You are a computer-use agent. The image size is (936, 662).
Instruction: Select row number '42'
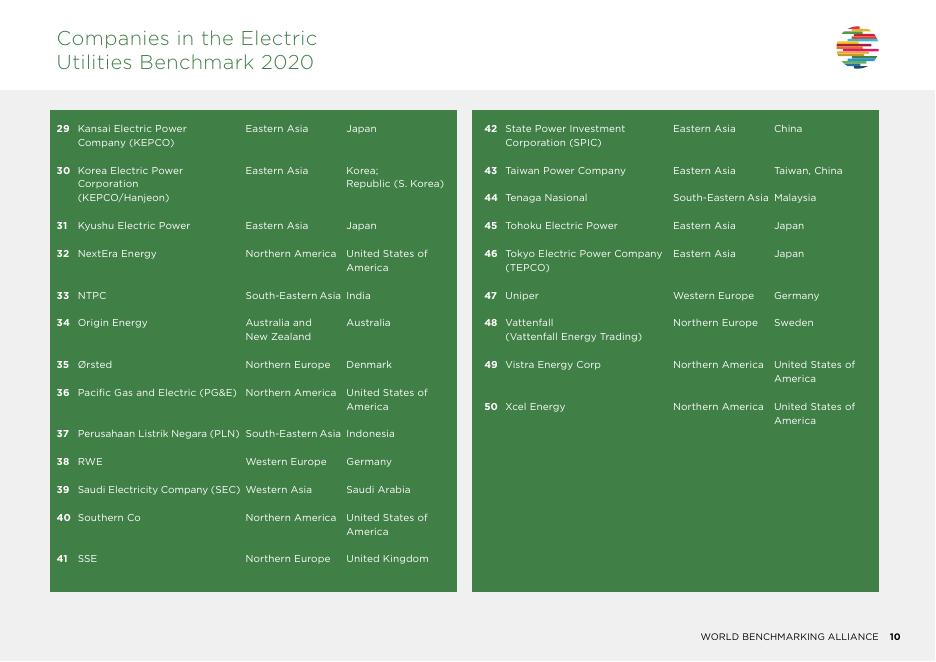pyautogui.click(x=491, y=128)
